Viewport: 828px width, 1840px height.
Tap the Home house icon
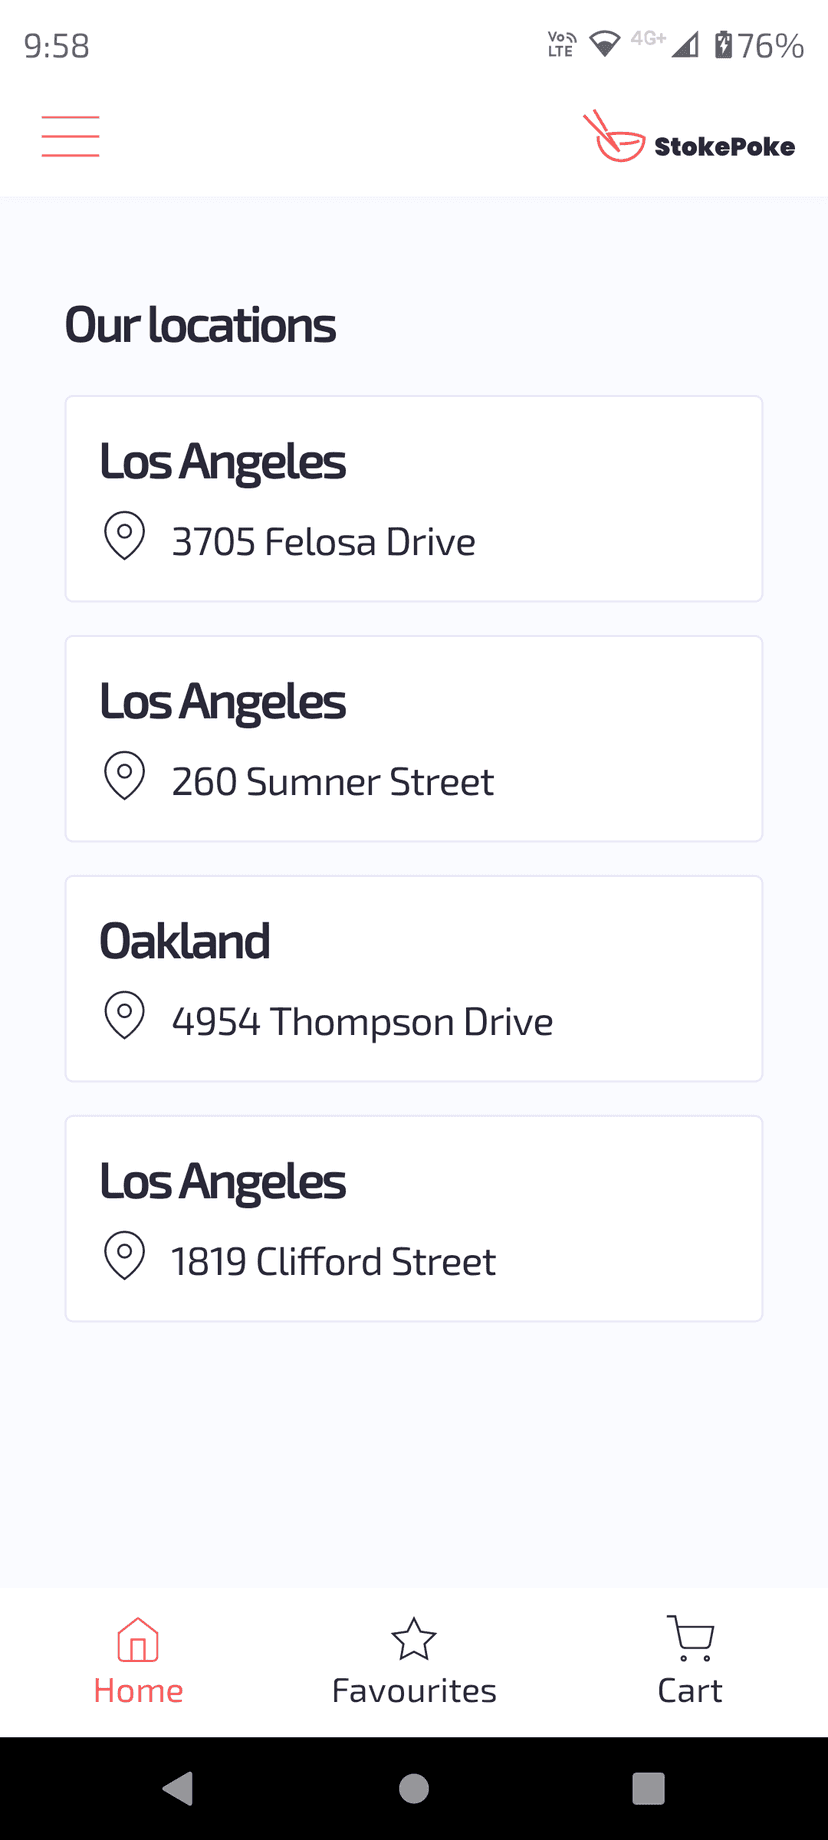pyautogui.click(x=138, y=1639)
